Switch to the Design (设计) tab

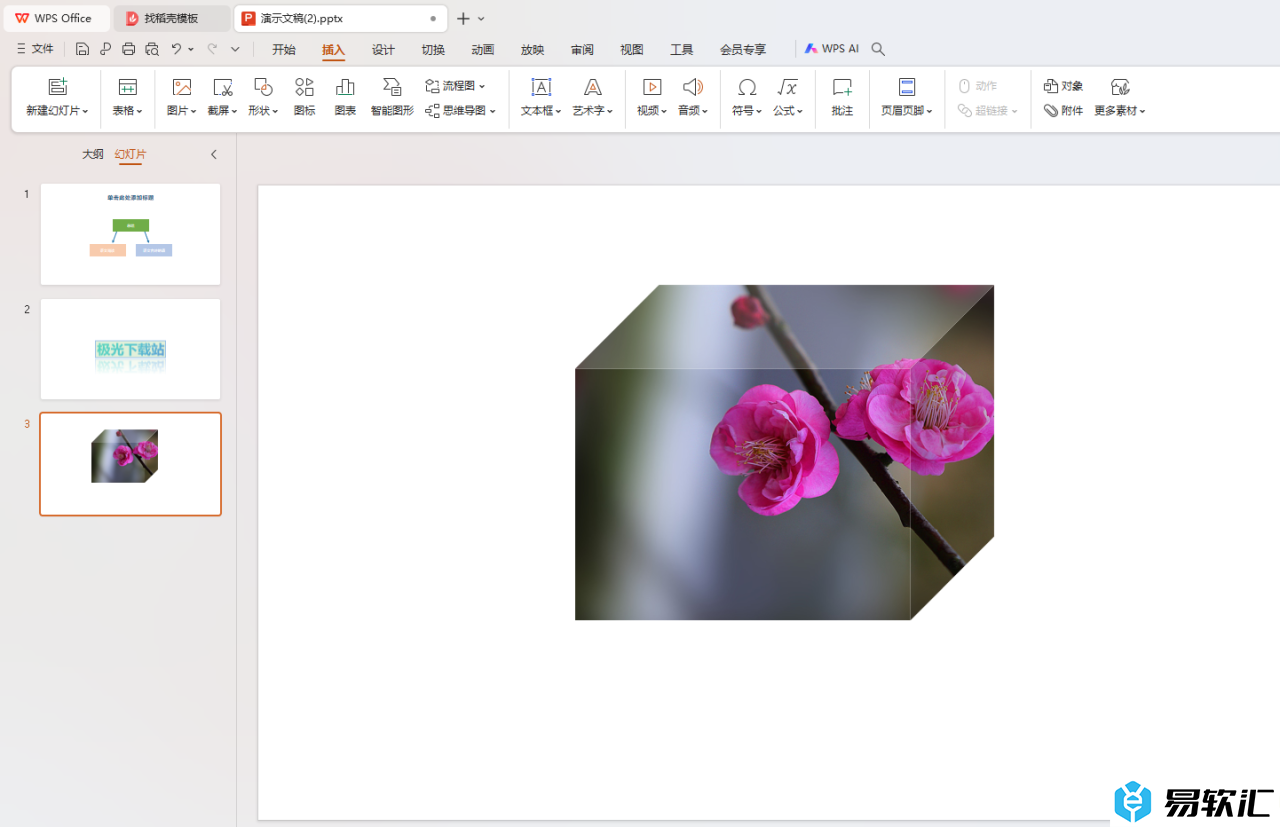click(383, 49)
